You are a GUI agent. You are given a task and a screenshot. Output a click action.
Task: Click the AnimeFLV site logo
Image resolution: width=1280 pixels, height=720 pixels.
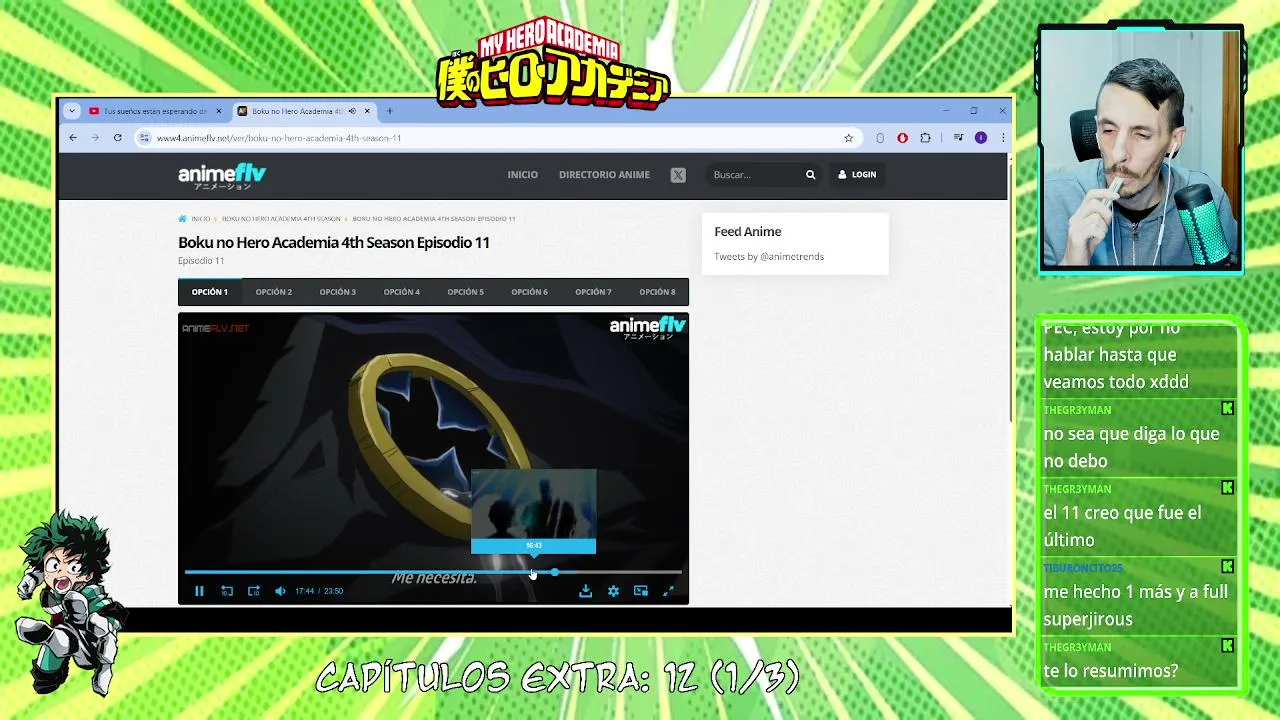point(222,177)
